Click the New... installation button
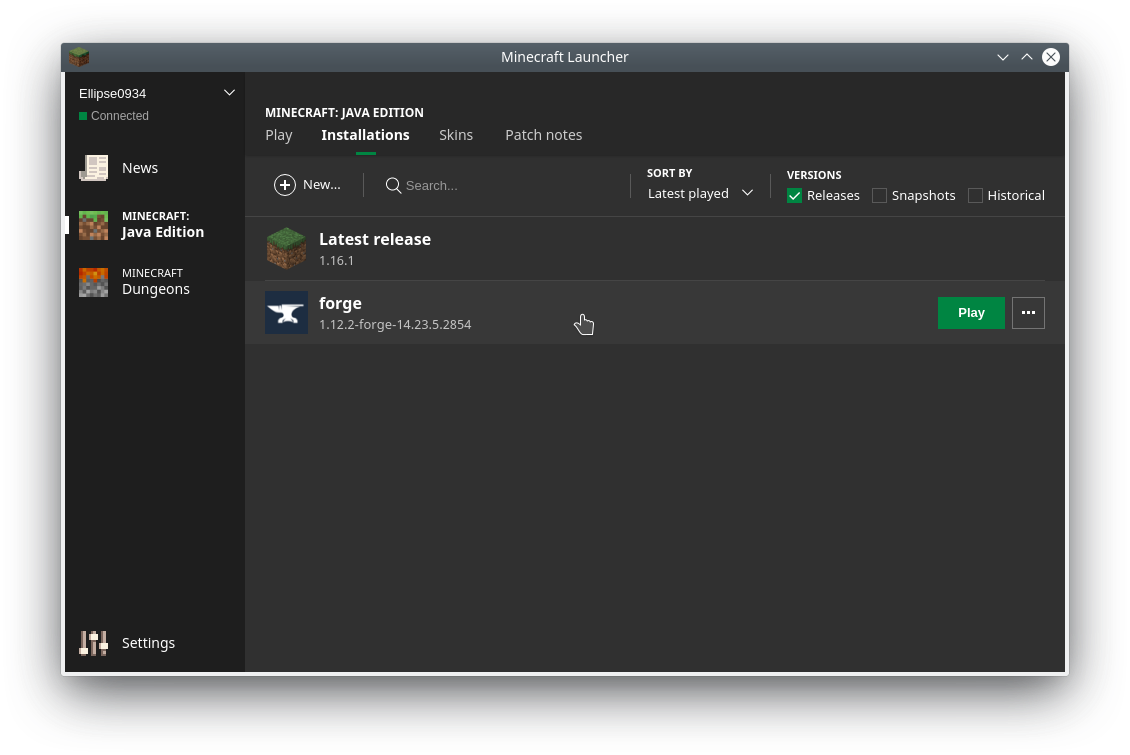This screenshot has height=755, width=1130. click(x=308, y=185)
